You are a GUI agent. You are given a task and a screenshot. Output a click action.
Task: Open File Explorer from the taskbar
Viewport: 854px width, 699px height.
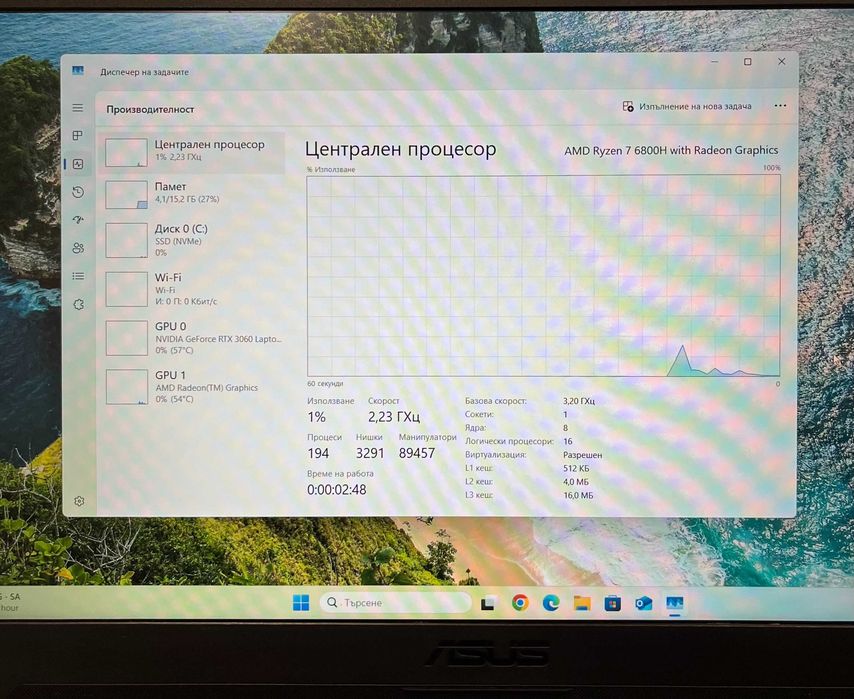coord(582,603)
